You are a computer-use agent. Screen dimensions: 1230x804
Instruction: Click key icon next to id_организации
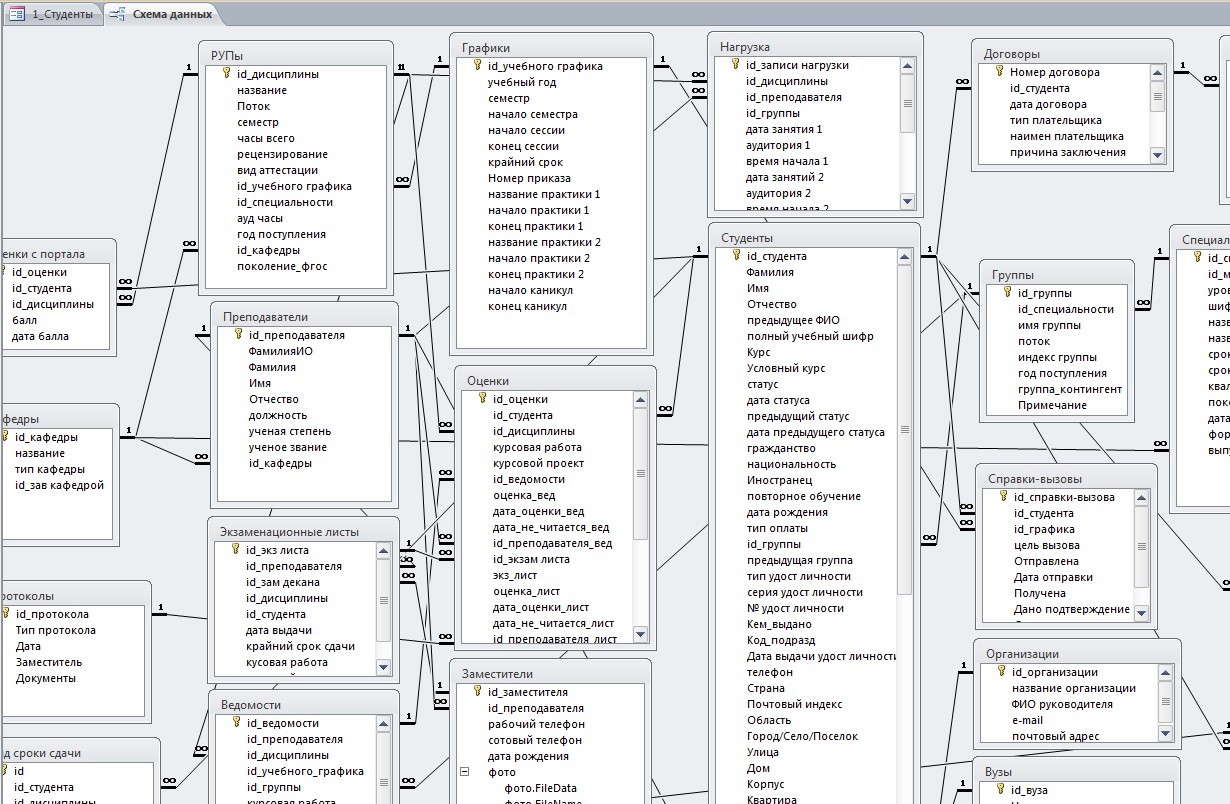[1001, 672]
